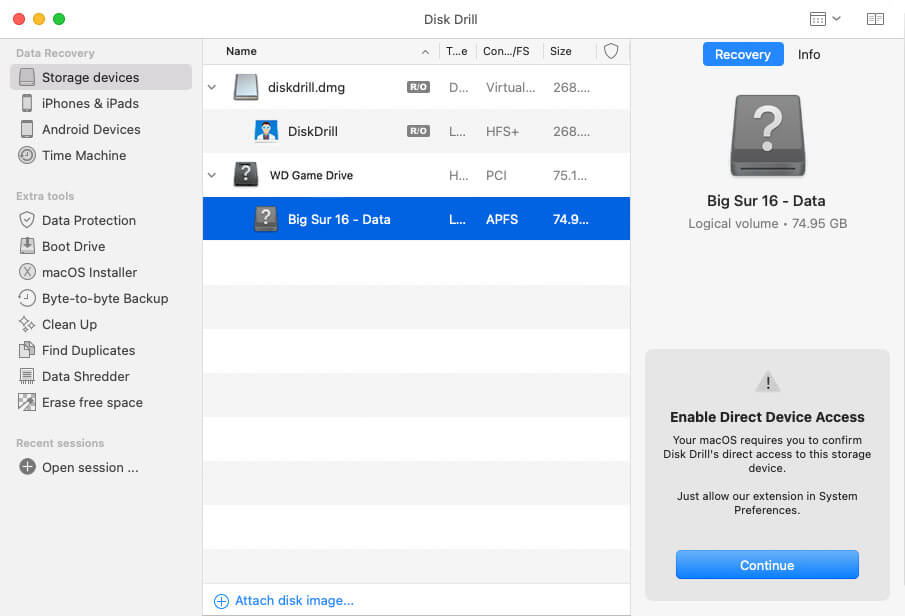Click the APFS cell of Big Sur row
The height and width of the screenshot is (616, 905).
[x=502, y=219]
